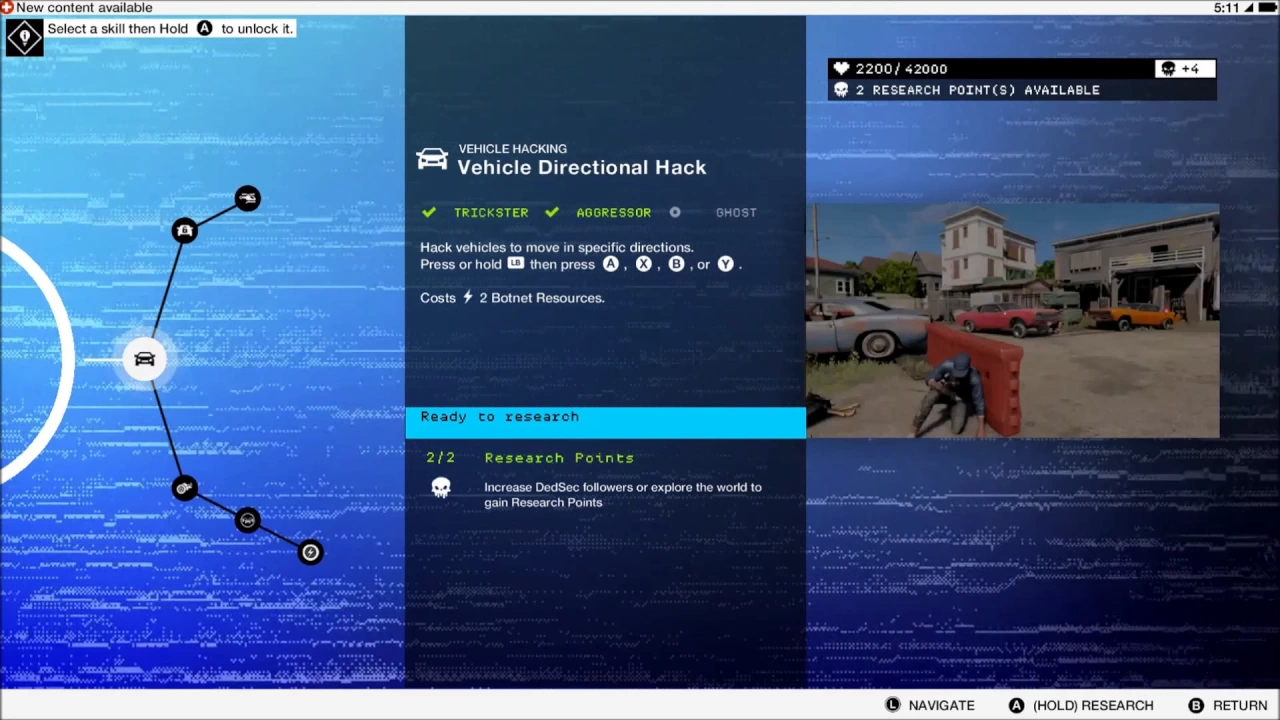
Task: Click the Ready to research bar
Action: (605, 422)
